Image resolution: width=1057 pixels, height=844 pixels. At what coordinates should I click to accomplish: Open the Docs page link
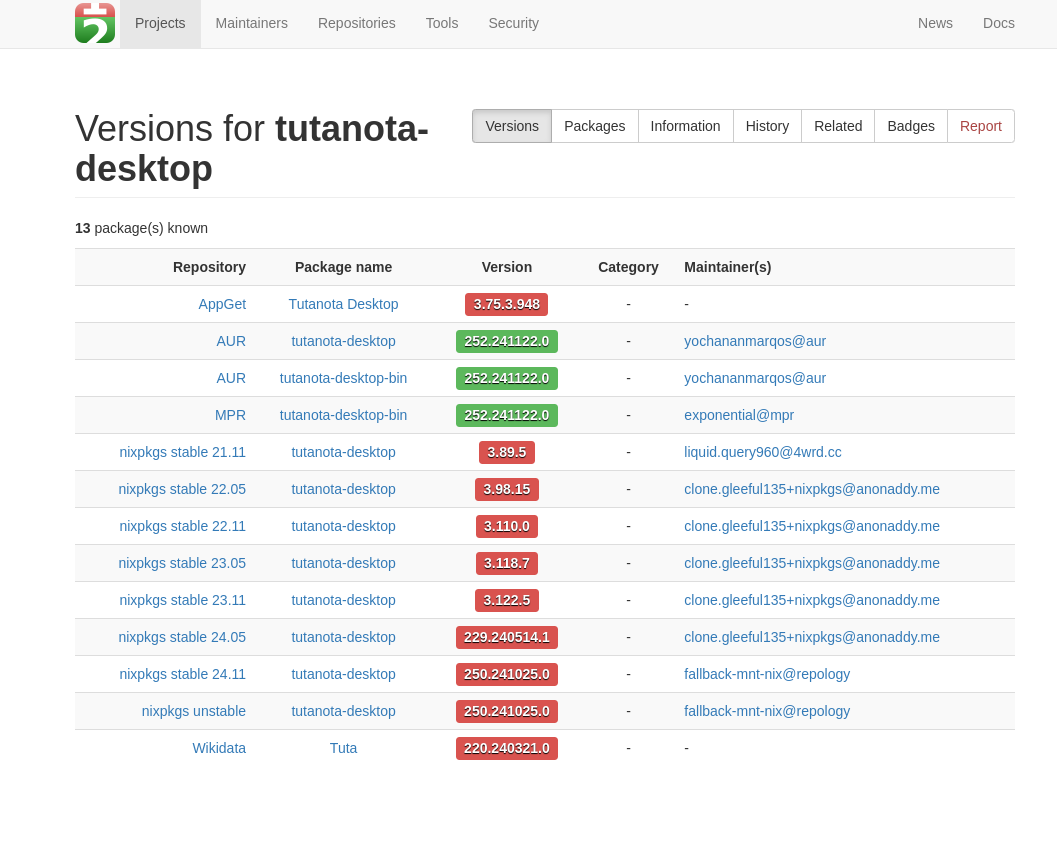998,23
